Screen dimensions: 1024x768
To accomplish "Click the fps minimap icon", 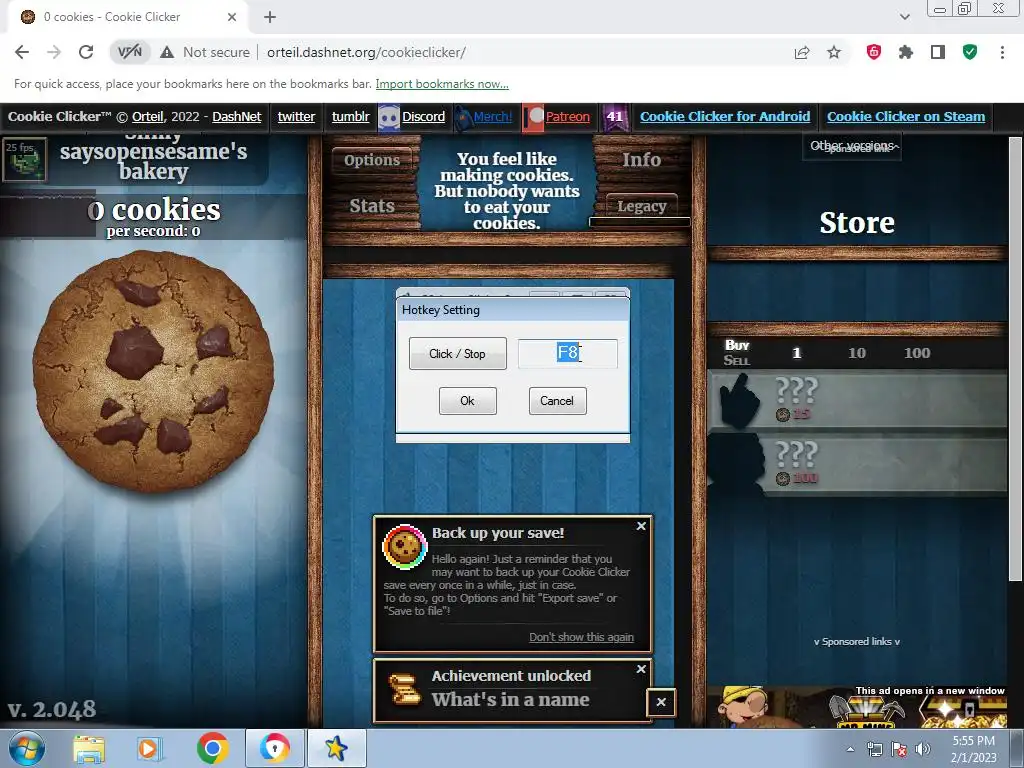I will pos(25,159).
